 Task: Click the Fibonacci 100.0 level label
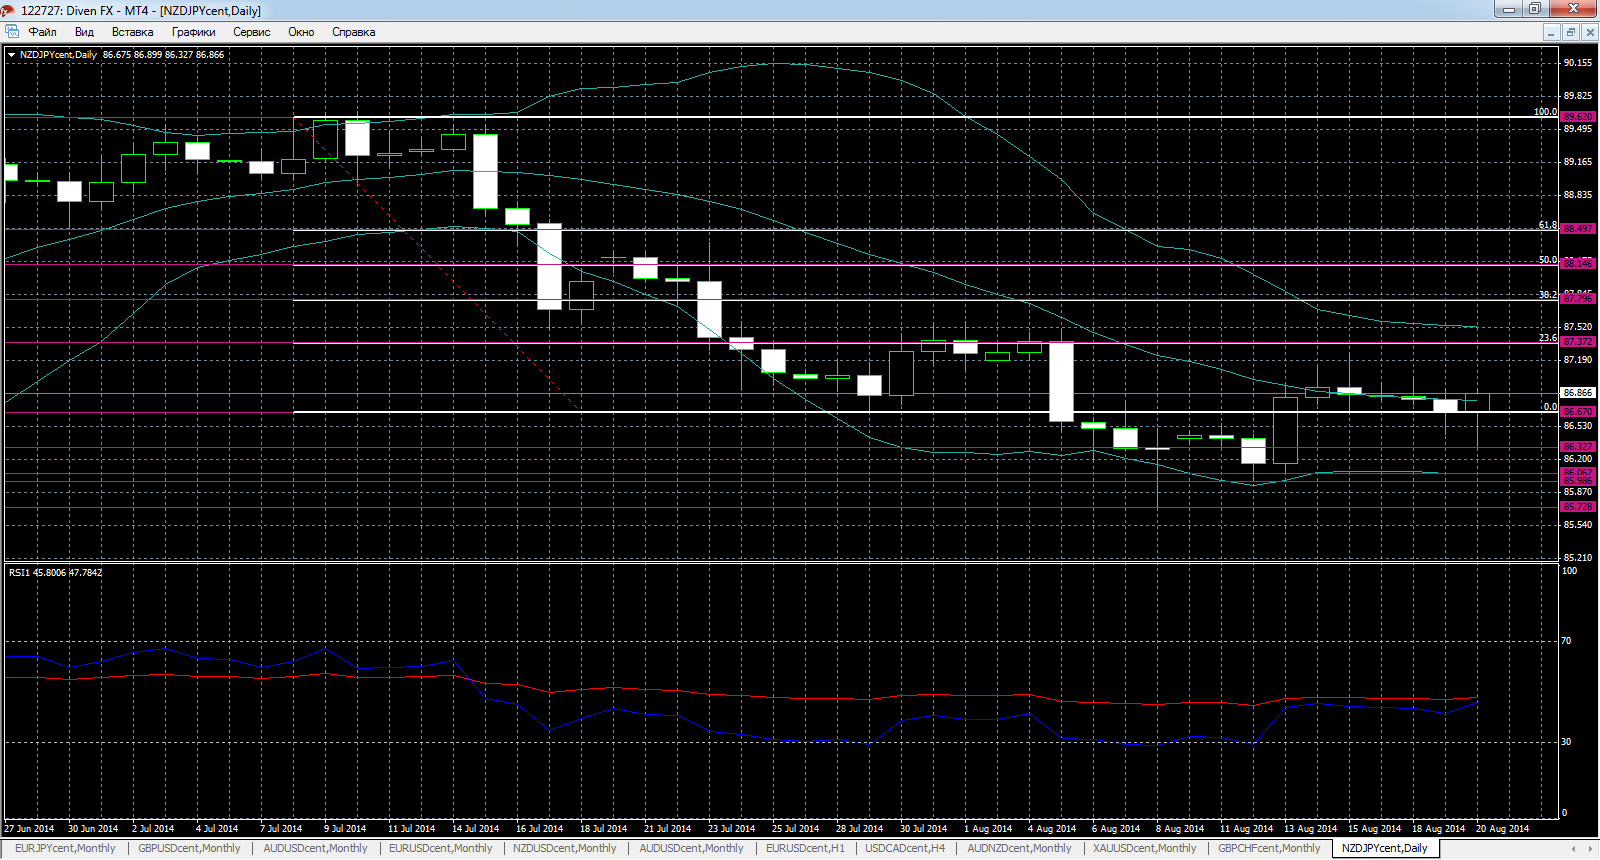pyautogui.click(x=1546, y=112)
